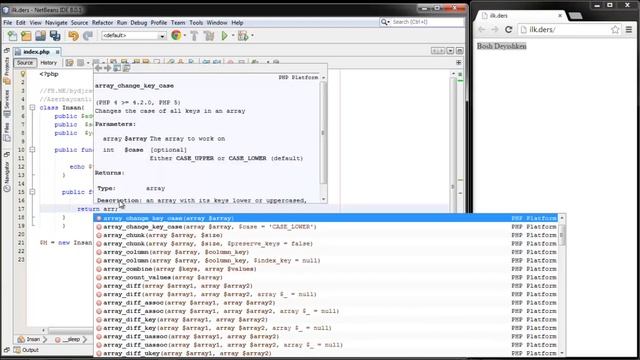Open the Chrome hamburger menu
This screenshot has height=360, width=640.
[x=629, y=29]
